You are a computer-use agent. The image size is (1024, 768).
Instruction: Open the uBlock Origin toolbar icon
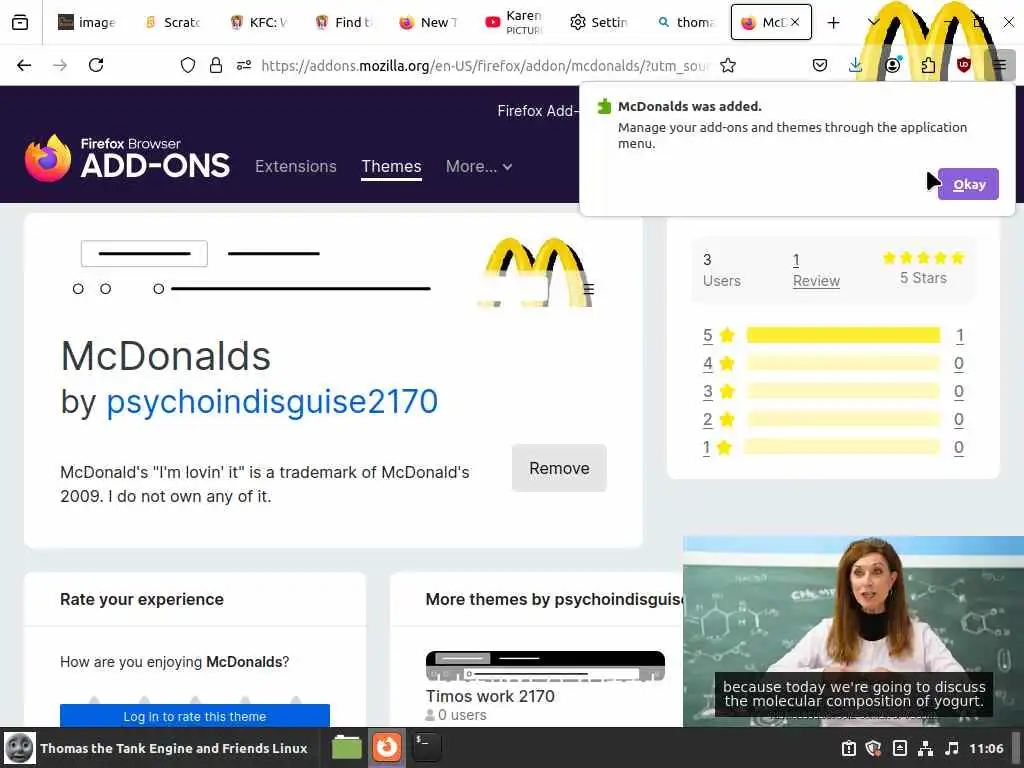[964, 65]
